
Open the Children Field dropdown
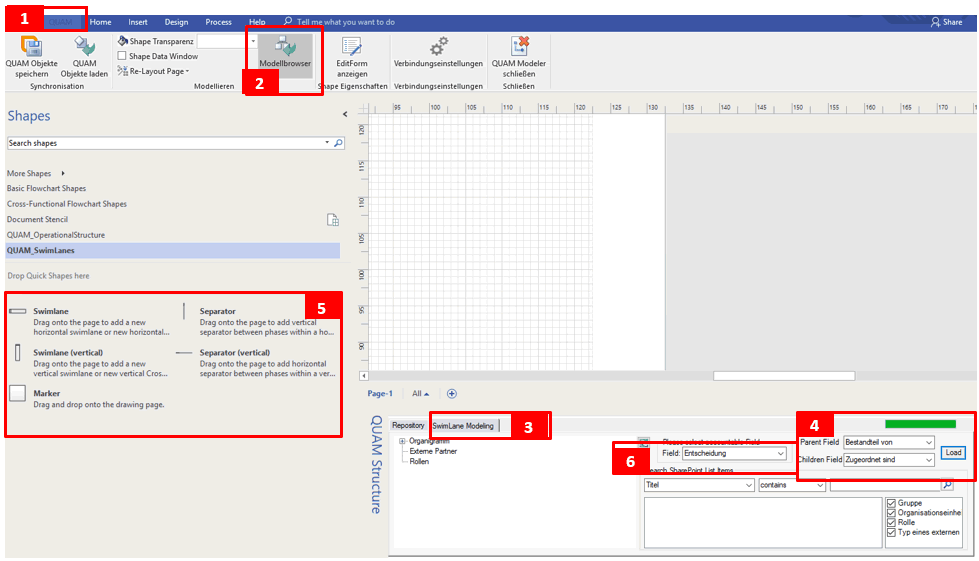(888, 460)
